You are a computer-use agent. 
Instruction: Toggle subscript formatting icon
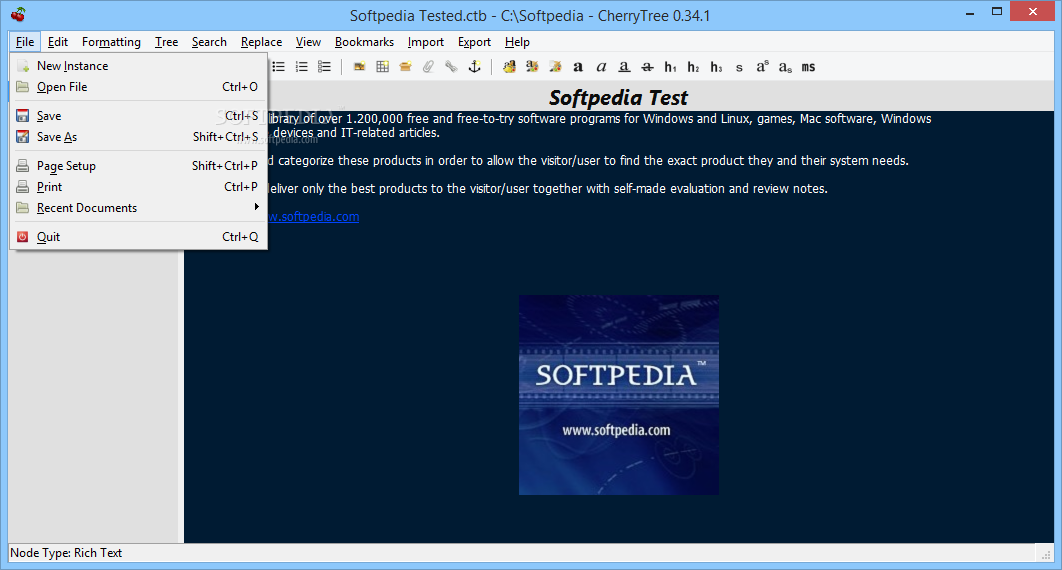pyautogui.click(x=785, y=67)
